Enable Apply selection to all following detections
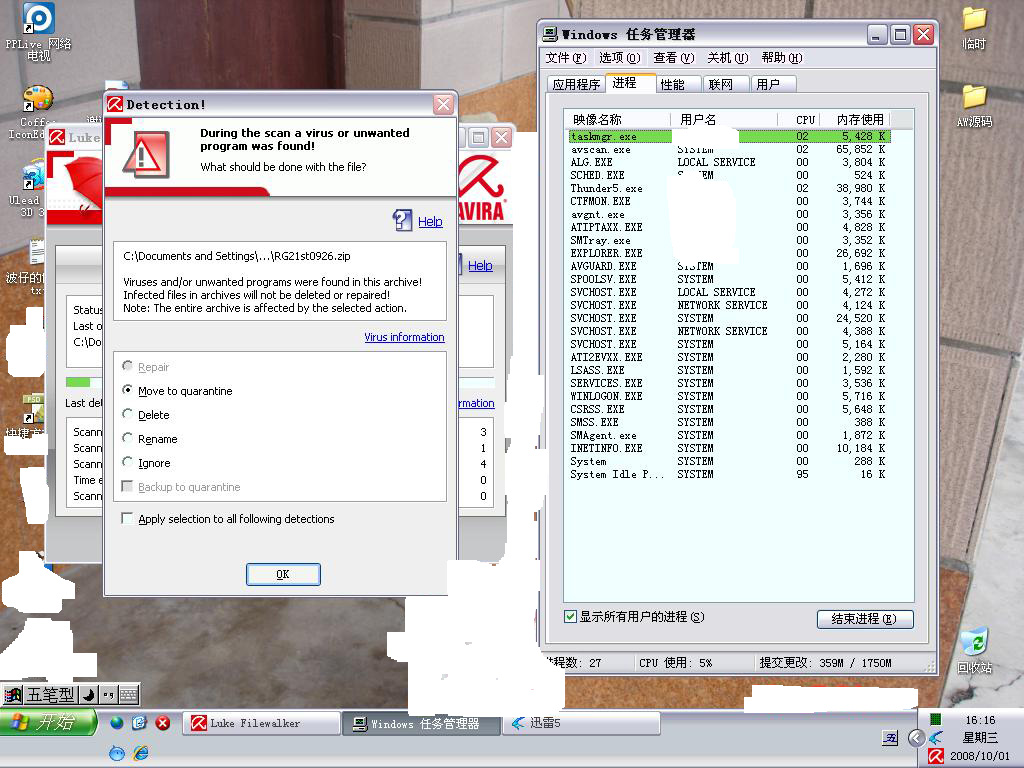Viewport: 1024px width, 768px height. click(127, 519)
